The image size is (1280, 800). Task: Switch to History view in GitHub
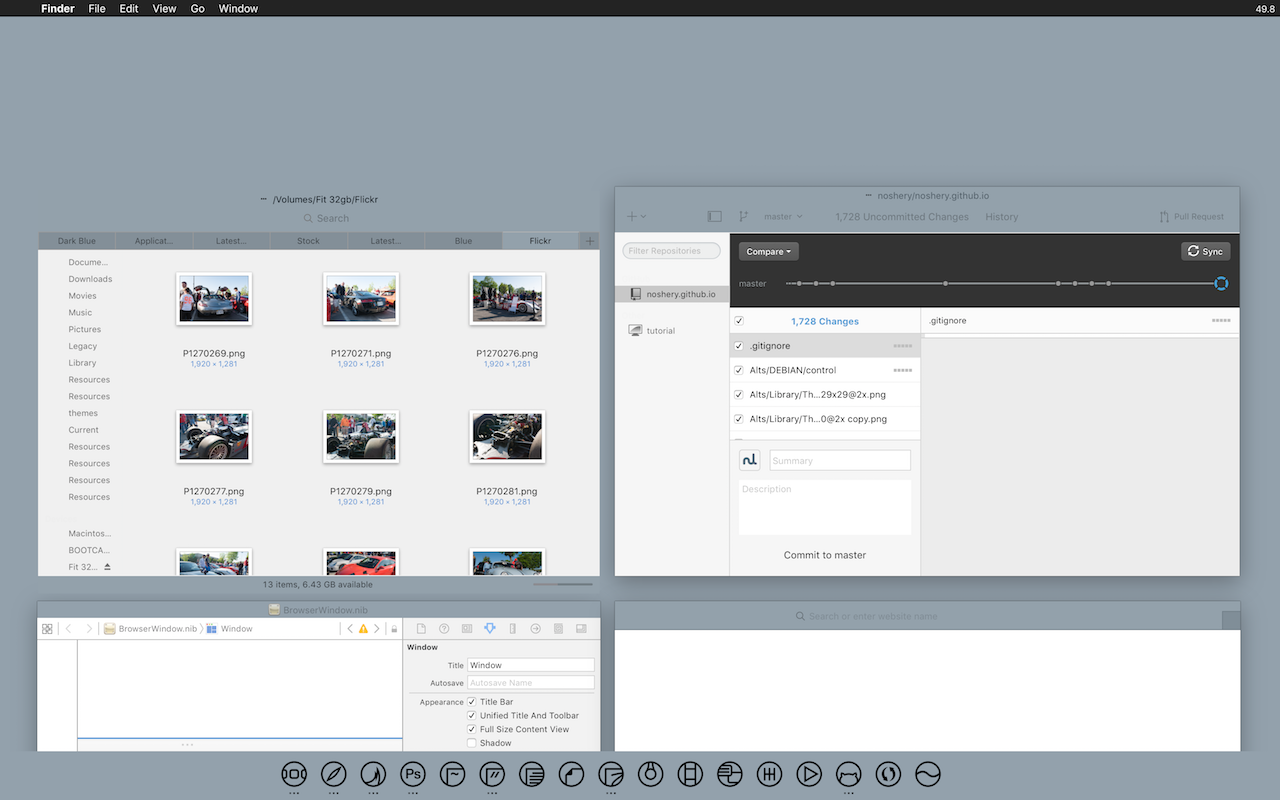pos(1001,217)
